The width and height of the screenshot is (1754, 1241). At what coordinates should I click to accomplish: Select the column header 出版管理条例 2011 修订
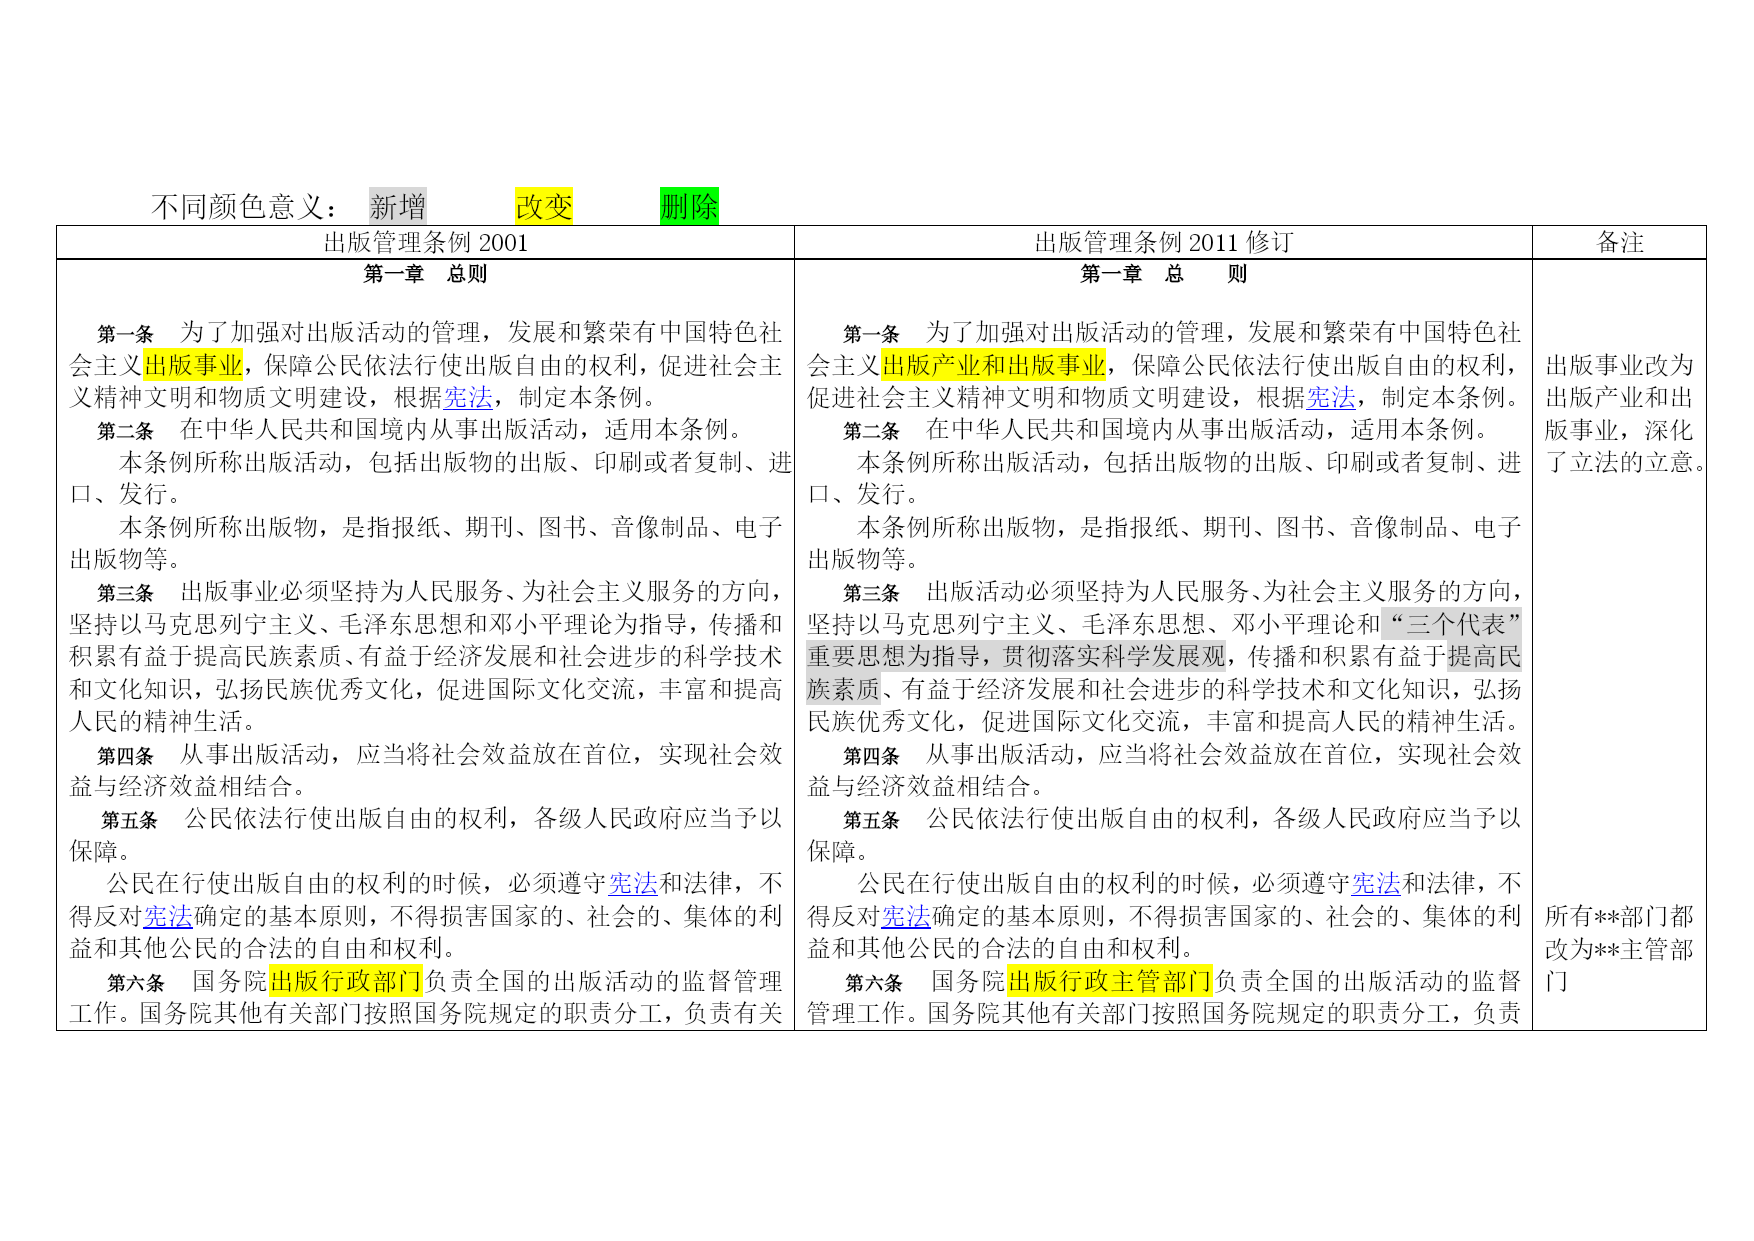[x=1163, y=243]
